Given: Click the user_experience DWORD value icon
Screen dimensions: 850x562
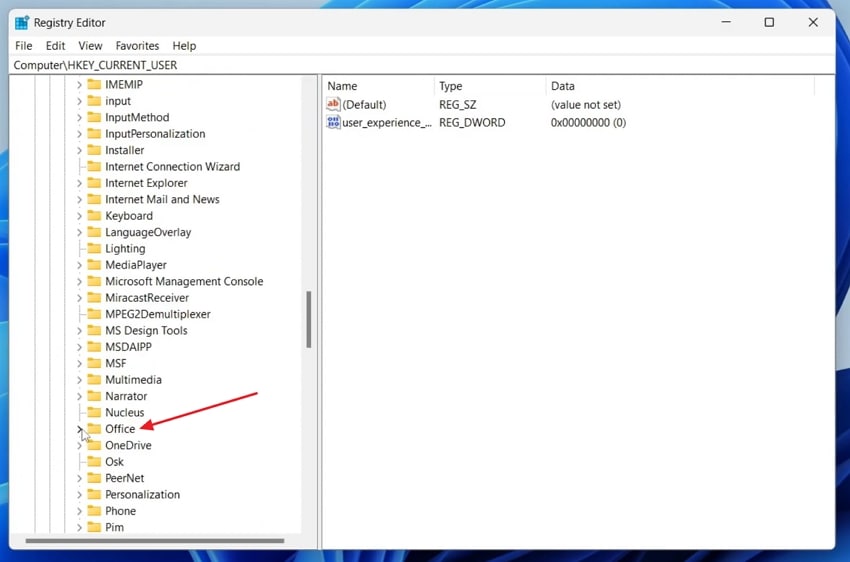Looking at the screenshot, I should pos(333,122).
